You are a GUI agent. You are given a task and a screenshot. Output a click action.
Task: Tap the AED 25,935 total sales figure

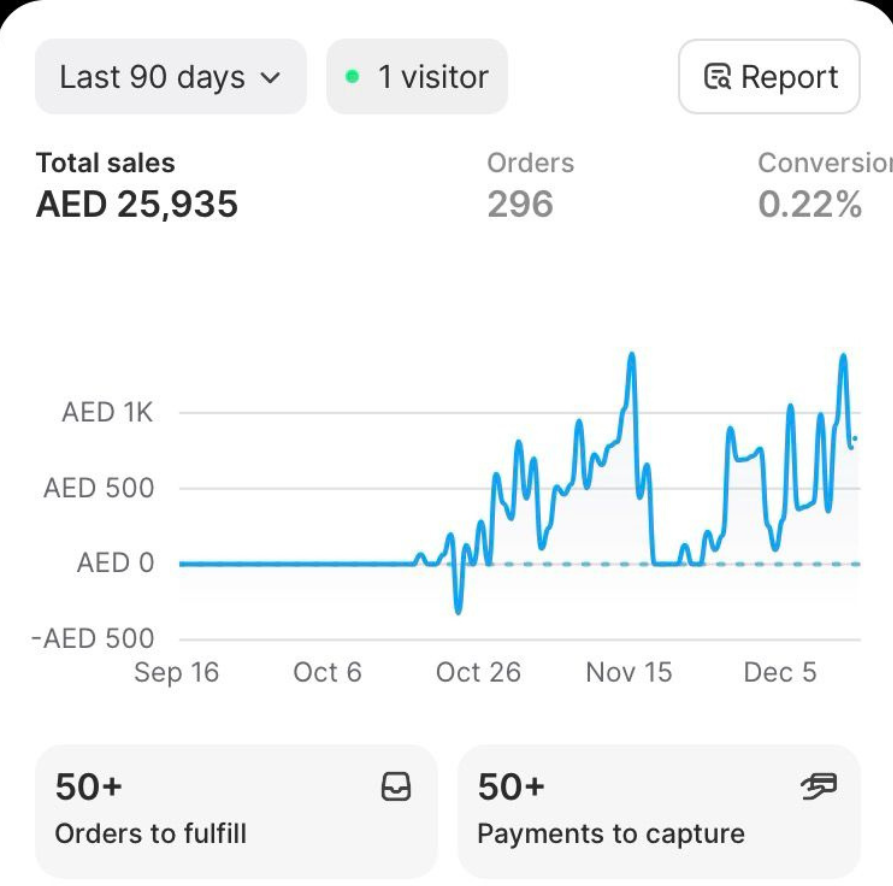click(x=137, y=204)
